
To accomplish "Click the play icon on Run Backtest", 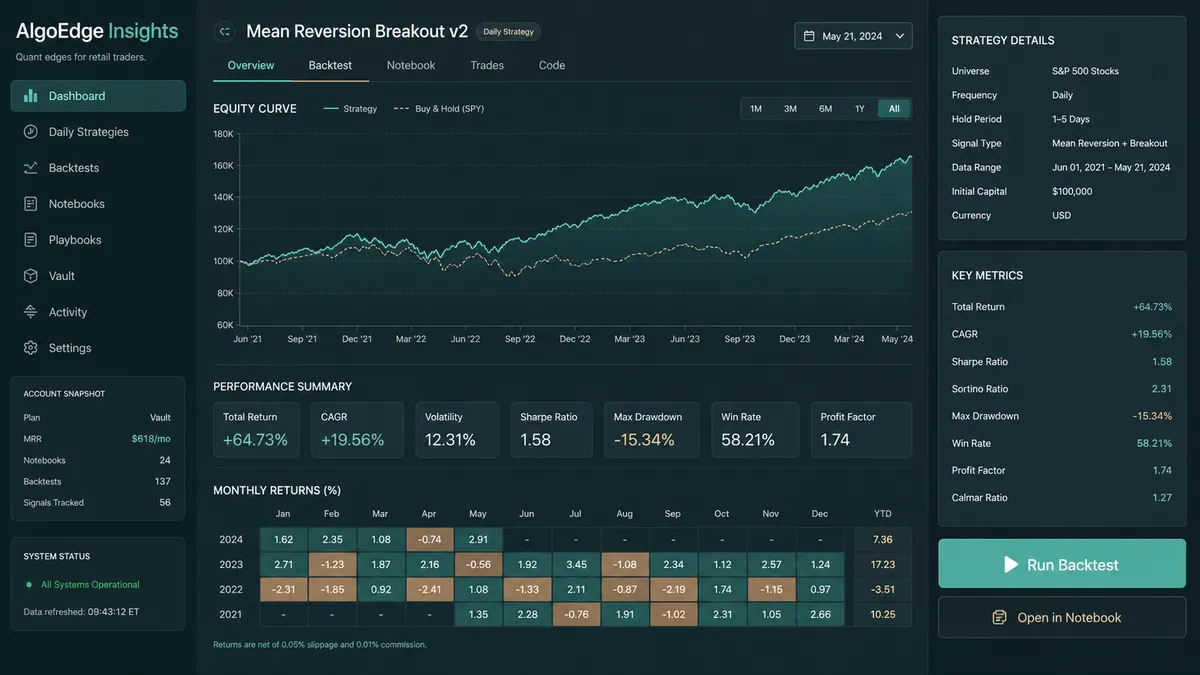I will (1012, 565).
